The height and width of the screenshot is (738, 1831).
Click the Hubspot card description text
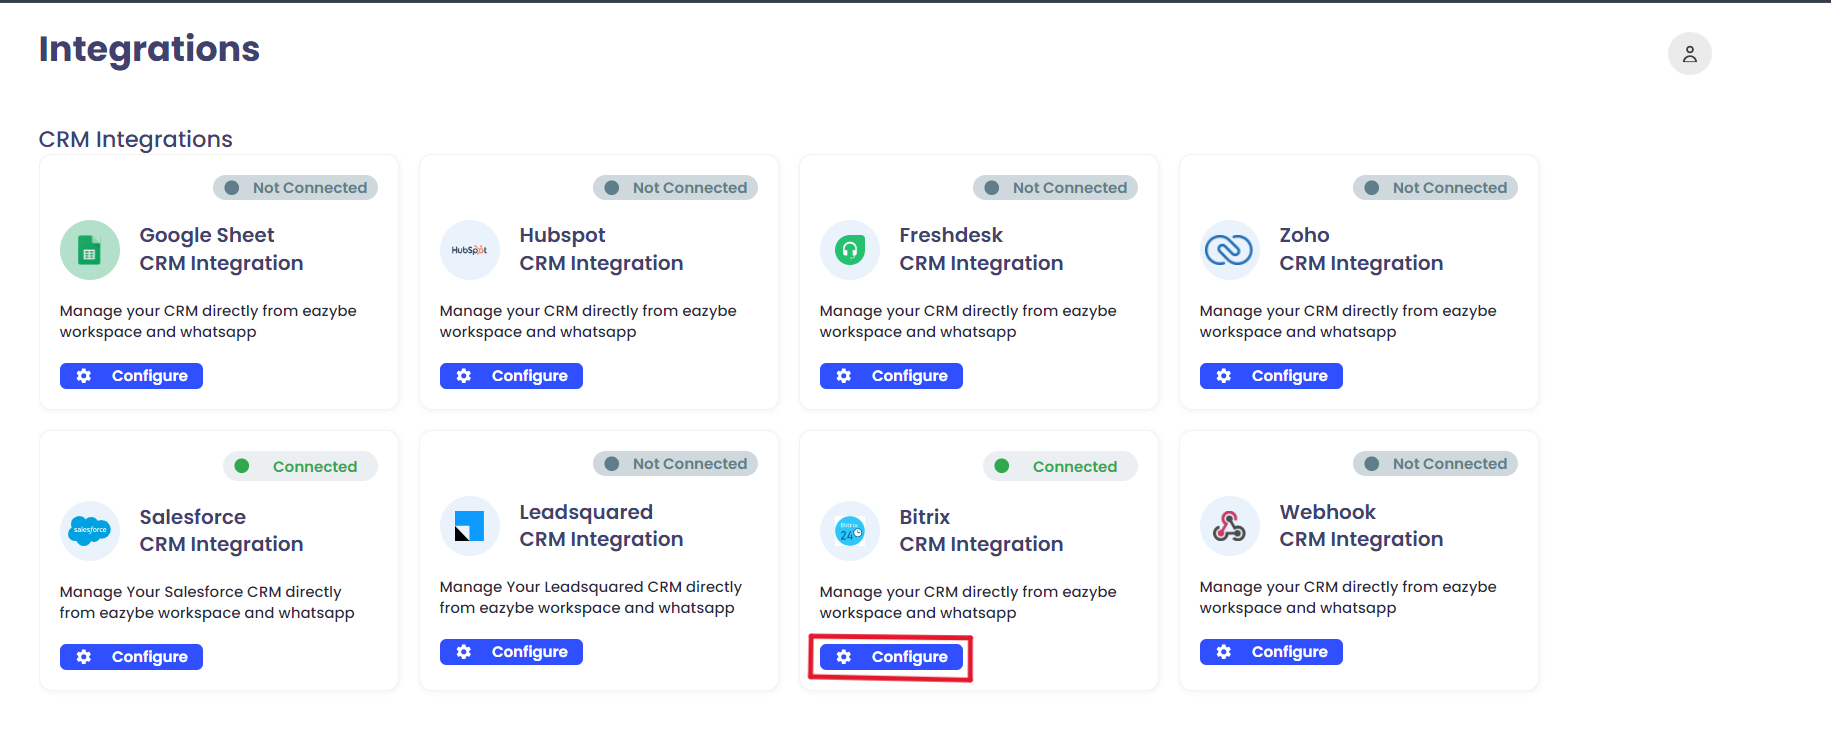pyautogui.click(x=588, y=321)
